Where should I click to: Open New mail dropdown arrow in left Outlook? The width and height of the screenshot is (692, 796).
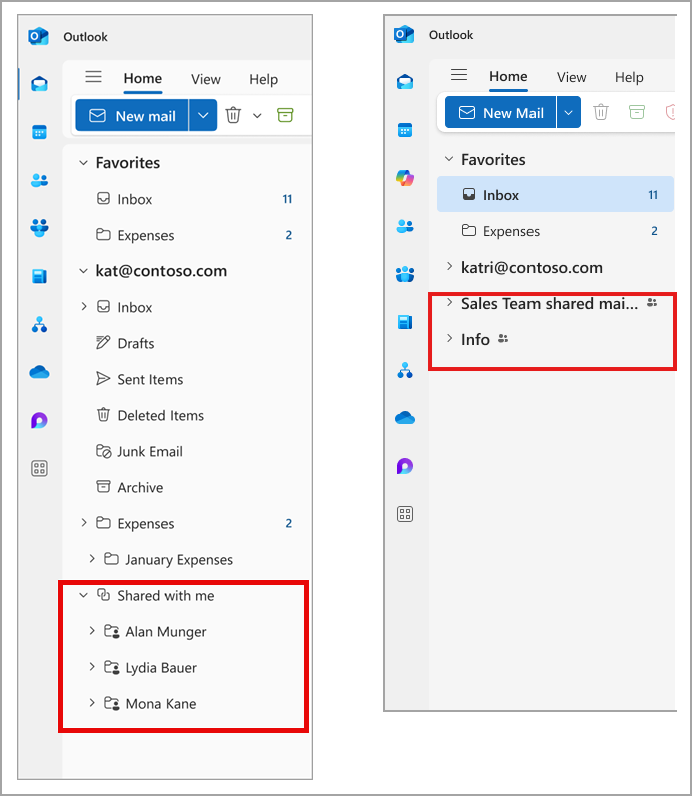click(x=203, y=115)
